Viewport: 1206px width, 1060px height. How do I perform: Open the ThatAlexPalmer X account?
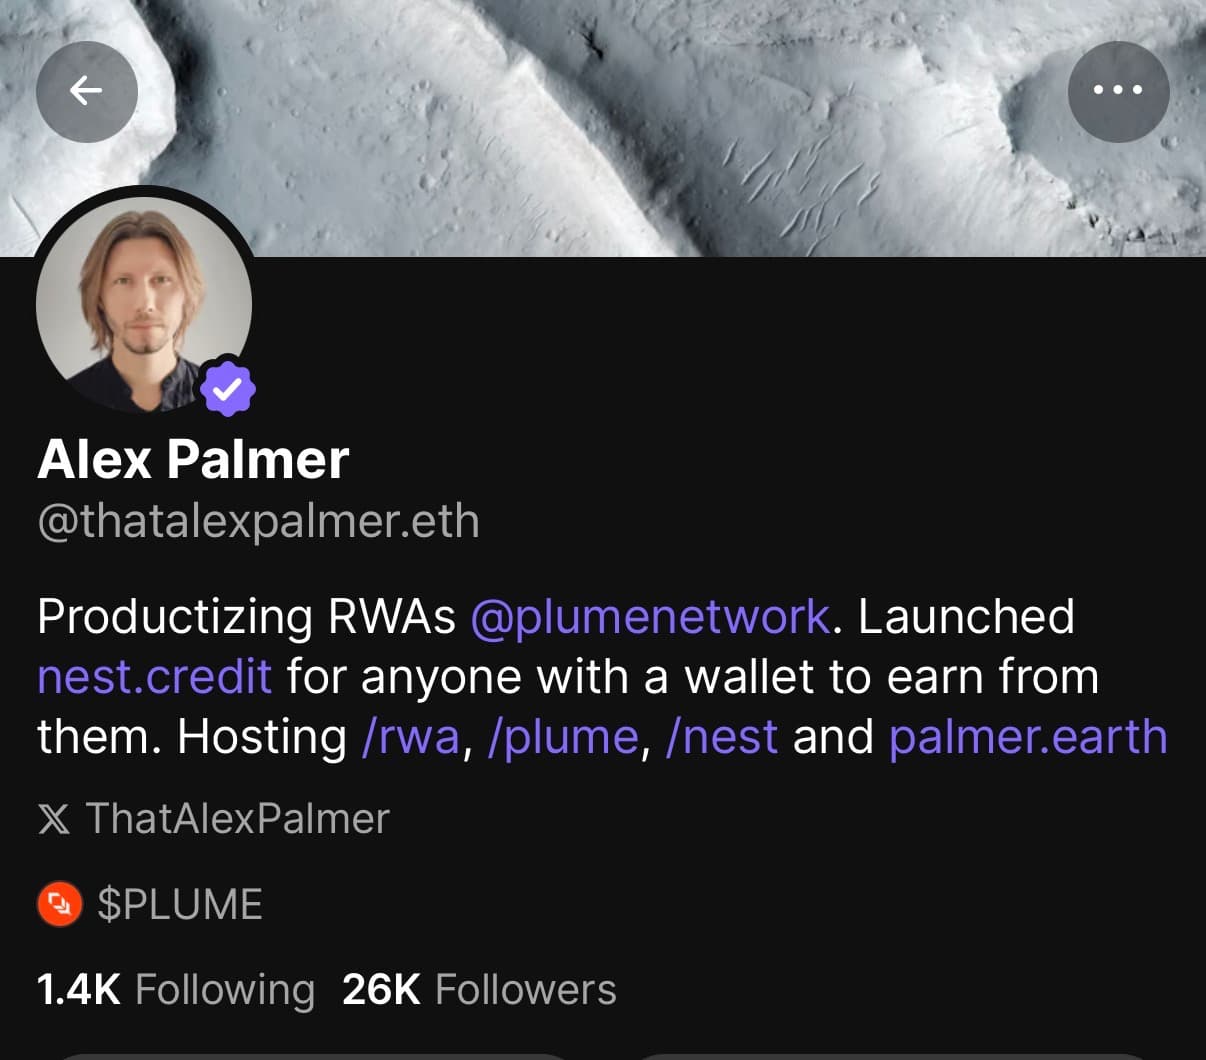tap(237, 819)
